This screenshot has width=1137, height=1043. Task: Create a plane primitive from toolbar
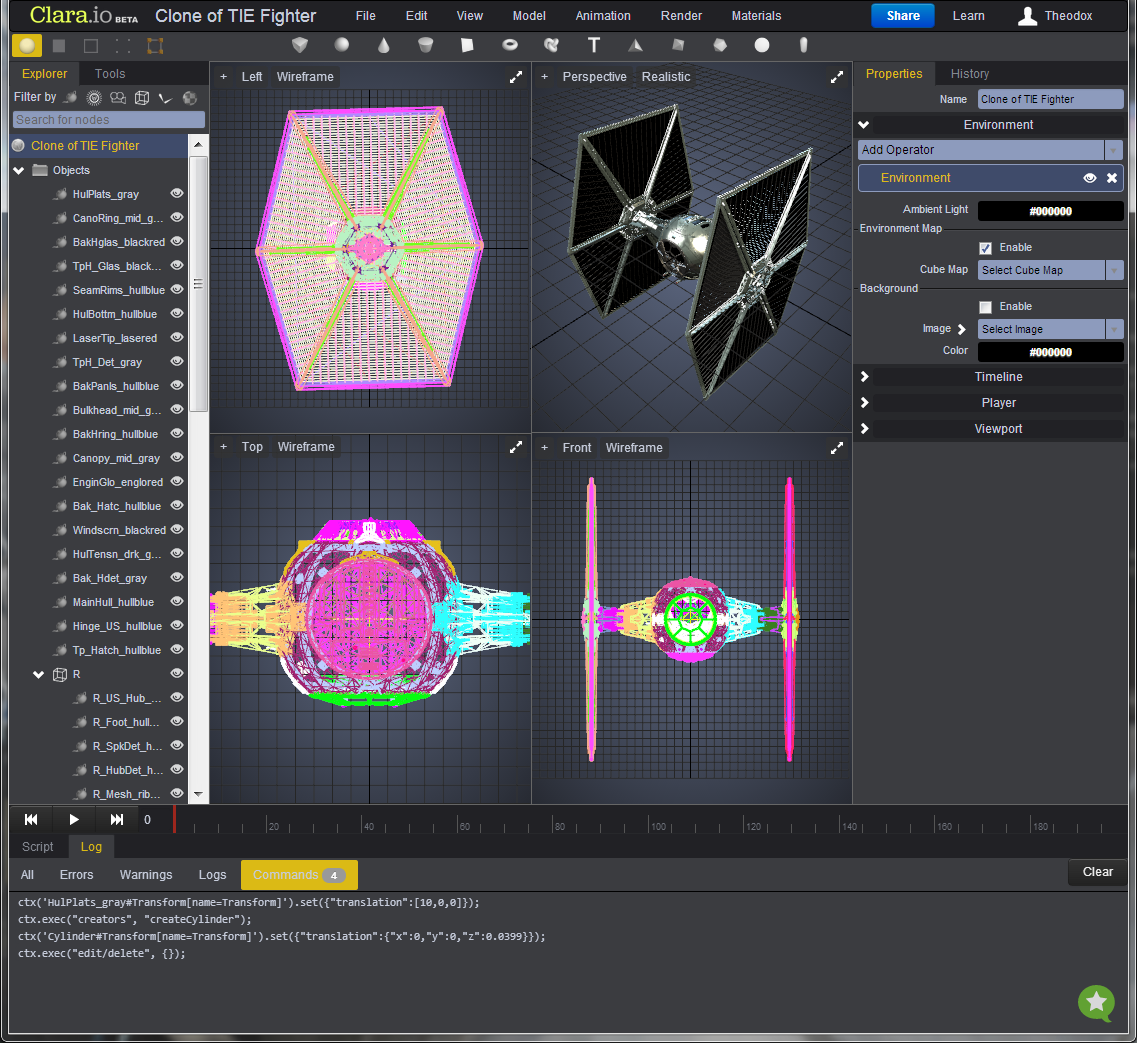(x=467, y=45)
